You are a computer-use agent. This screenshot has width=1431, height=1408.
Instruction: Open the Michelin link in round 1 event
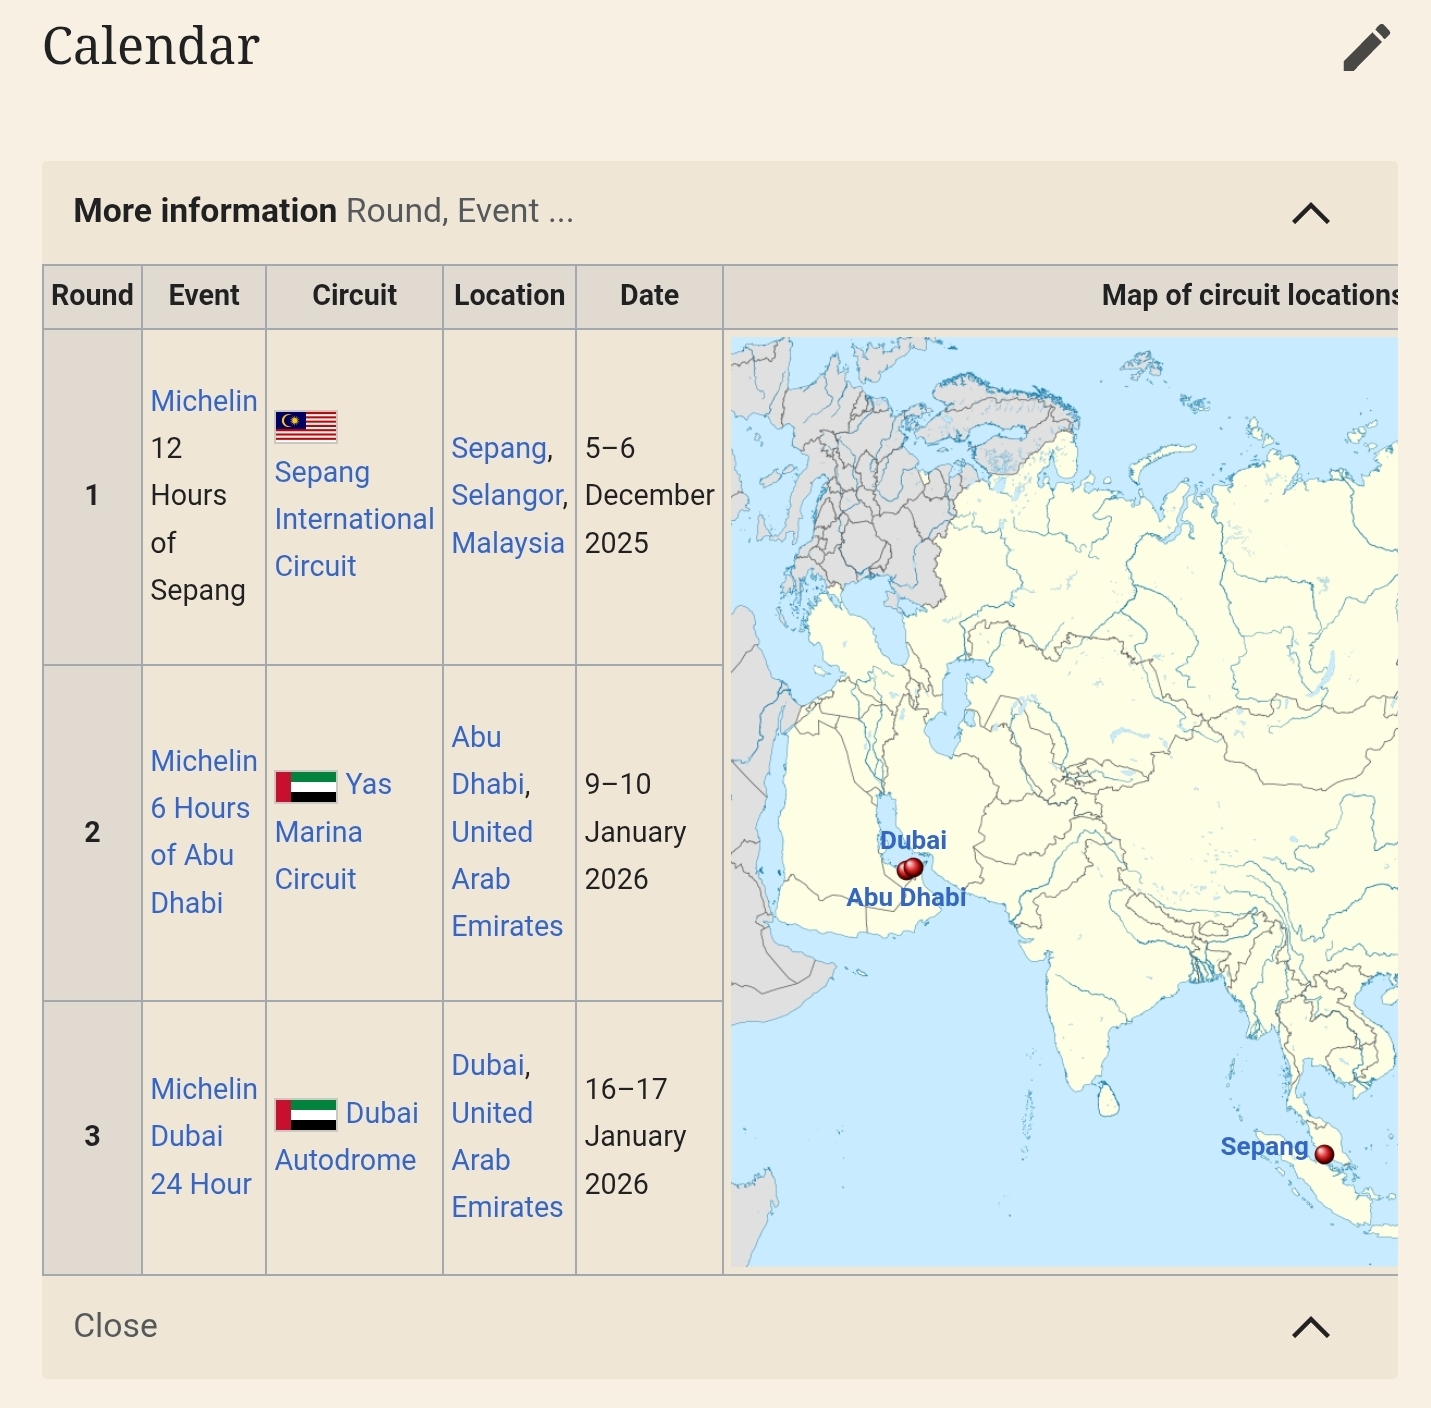point(204,401)
